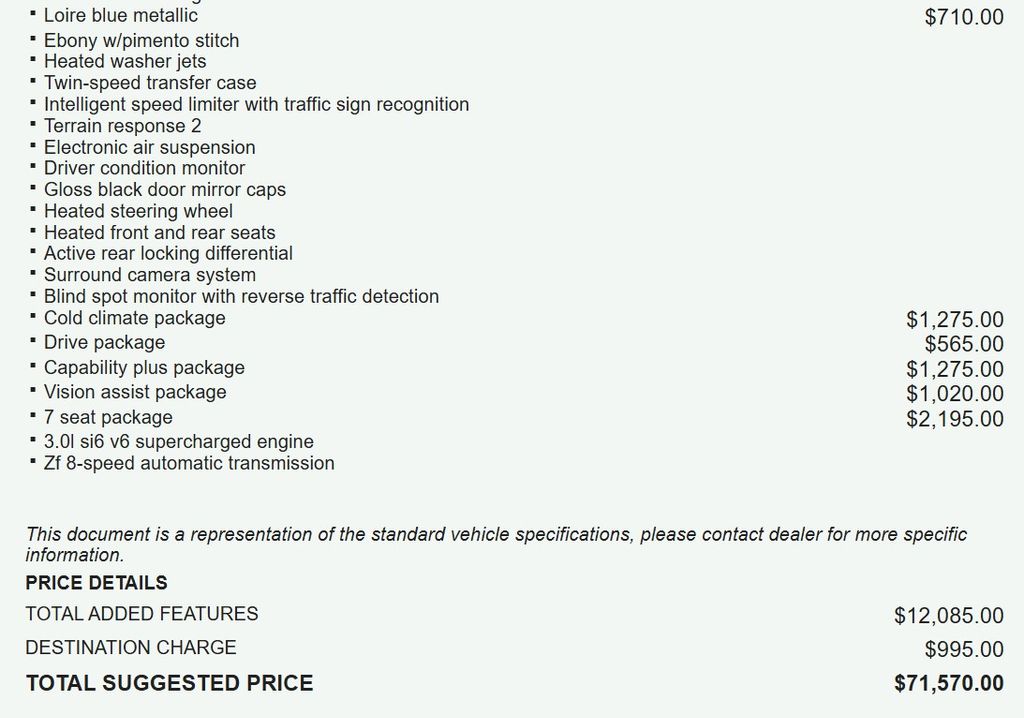1024x718 pixels.
Task: Click the Surround camera system entry
Action: [149, 275]
